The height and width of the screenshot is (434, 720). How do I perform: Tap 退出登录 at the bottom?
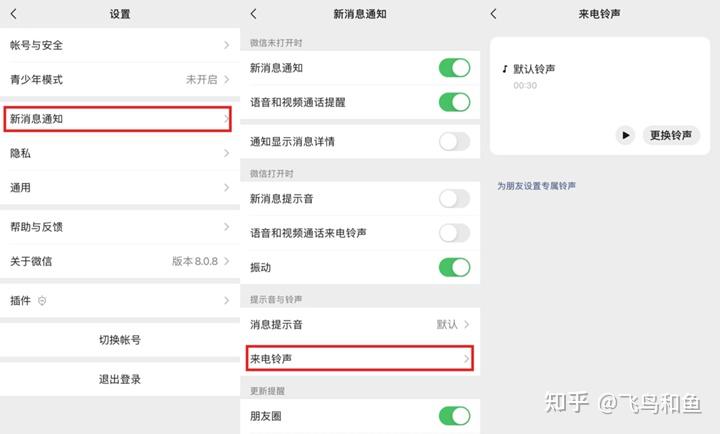tap(120, 379)
